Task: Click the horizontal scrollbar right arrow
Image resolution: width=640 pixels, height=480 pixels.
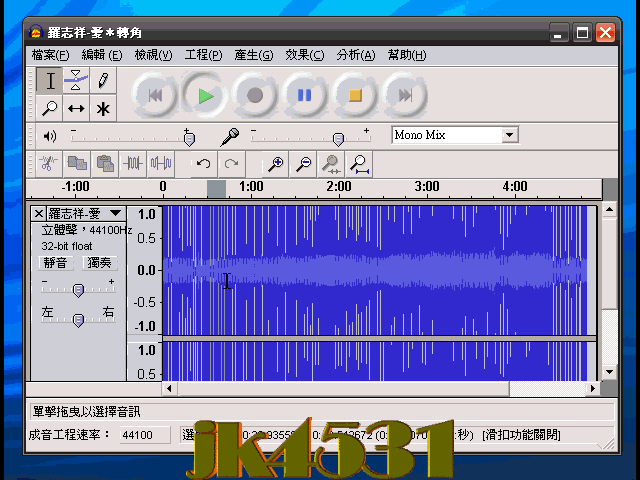Action: (593, 389)
